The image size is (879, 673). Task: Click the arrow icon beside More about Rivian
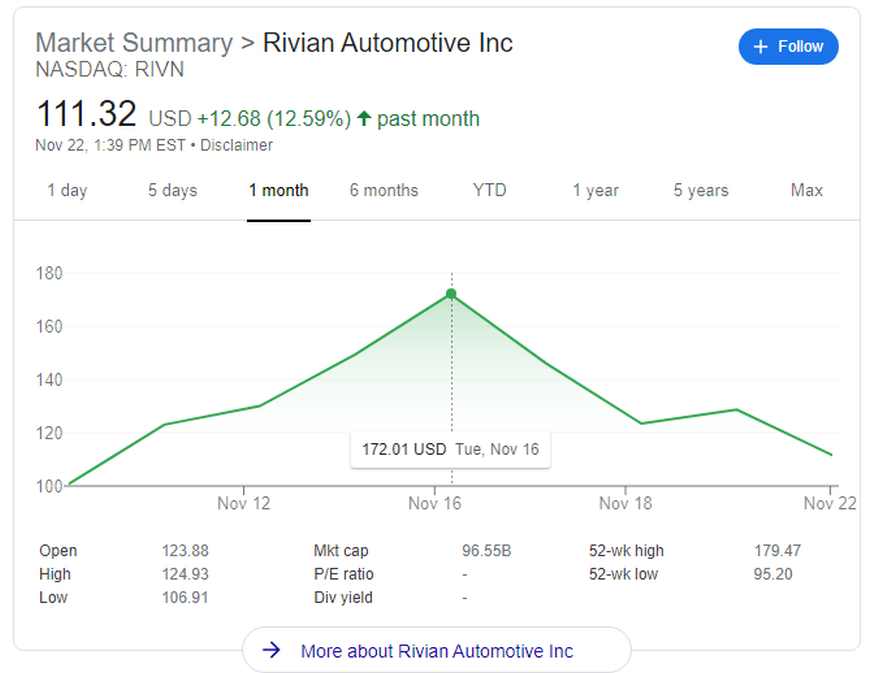coord(271,651)
